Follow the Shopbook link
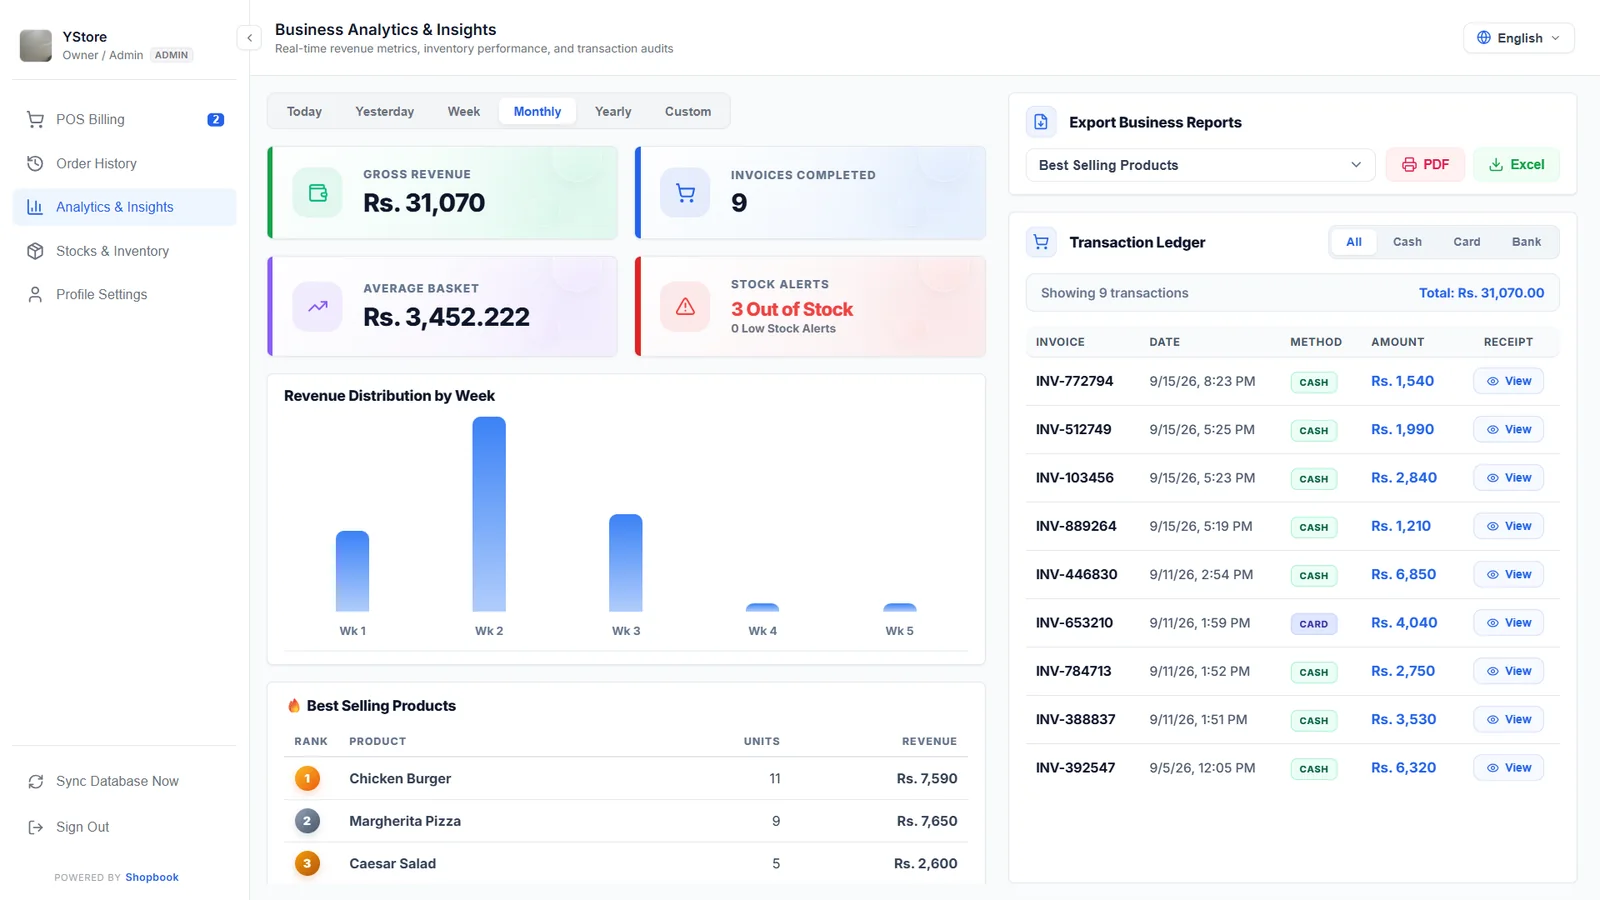This screenshot has height=900, width=1600. 152,877
